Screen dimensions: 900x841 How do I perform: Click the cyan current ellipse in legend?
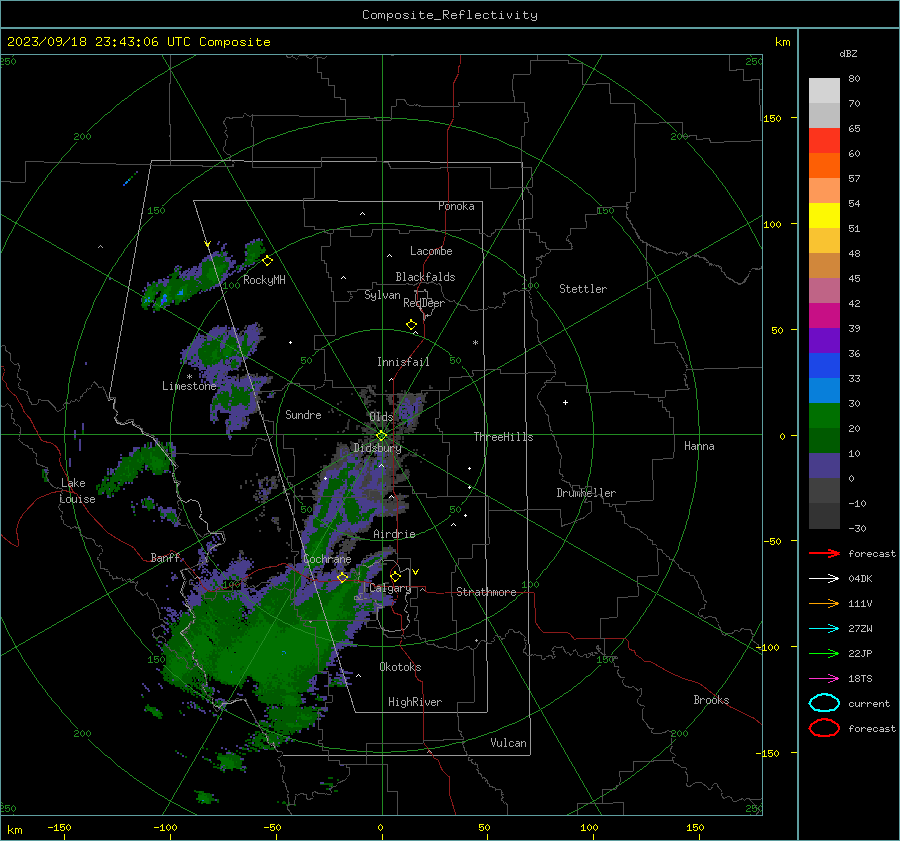pos(824,703)
